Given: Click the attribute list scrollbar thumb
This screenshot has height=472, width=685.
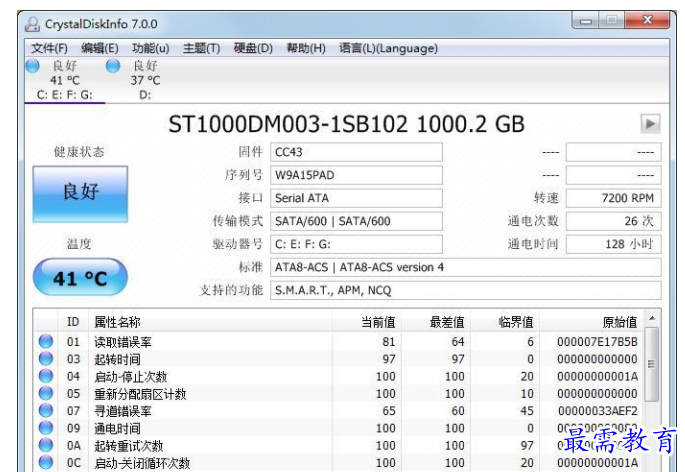Looking at the screenshot, I should click(651, 364).
